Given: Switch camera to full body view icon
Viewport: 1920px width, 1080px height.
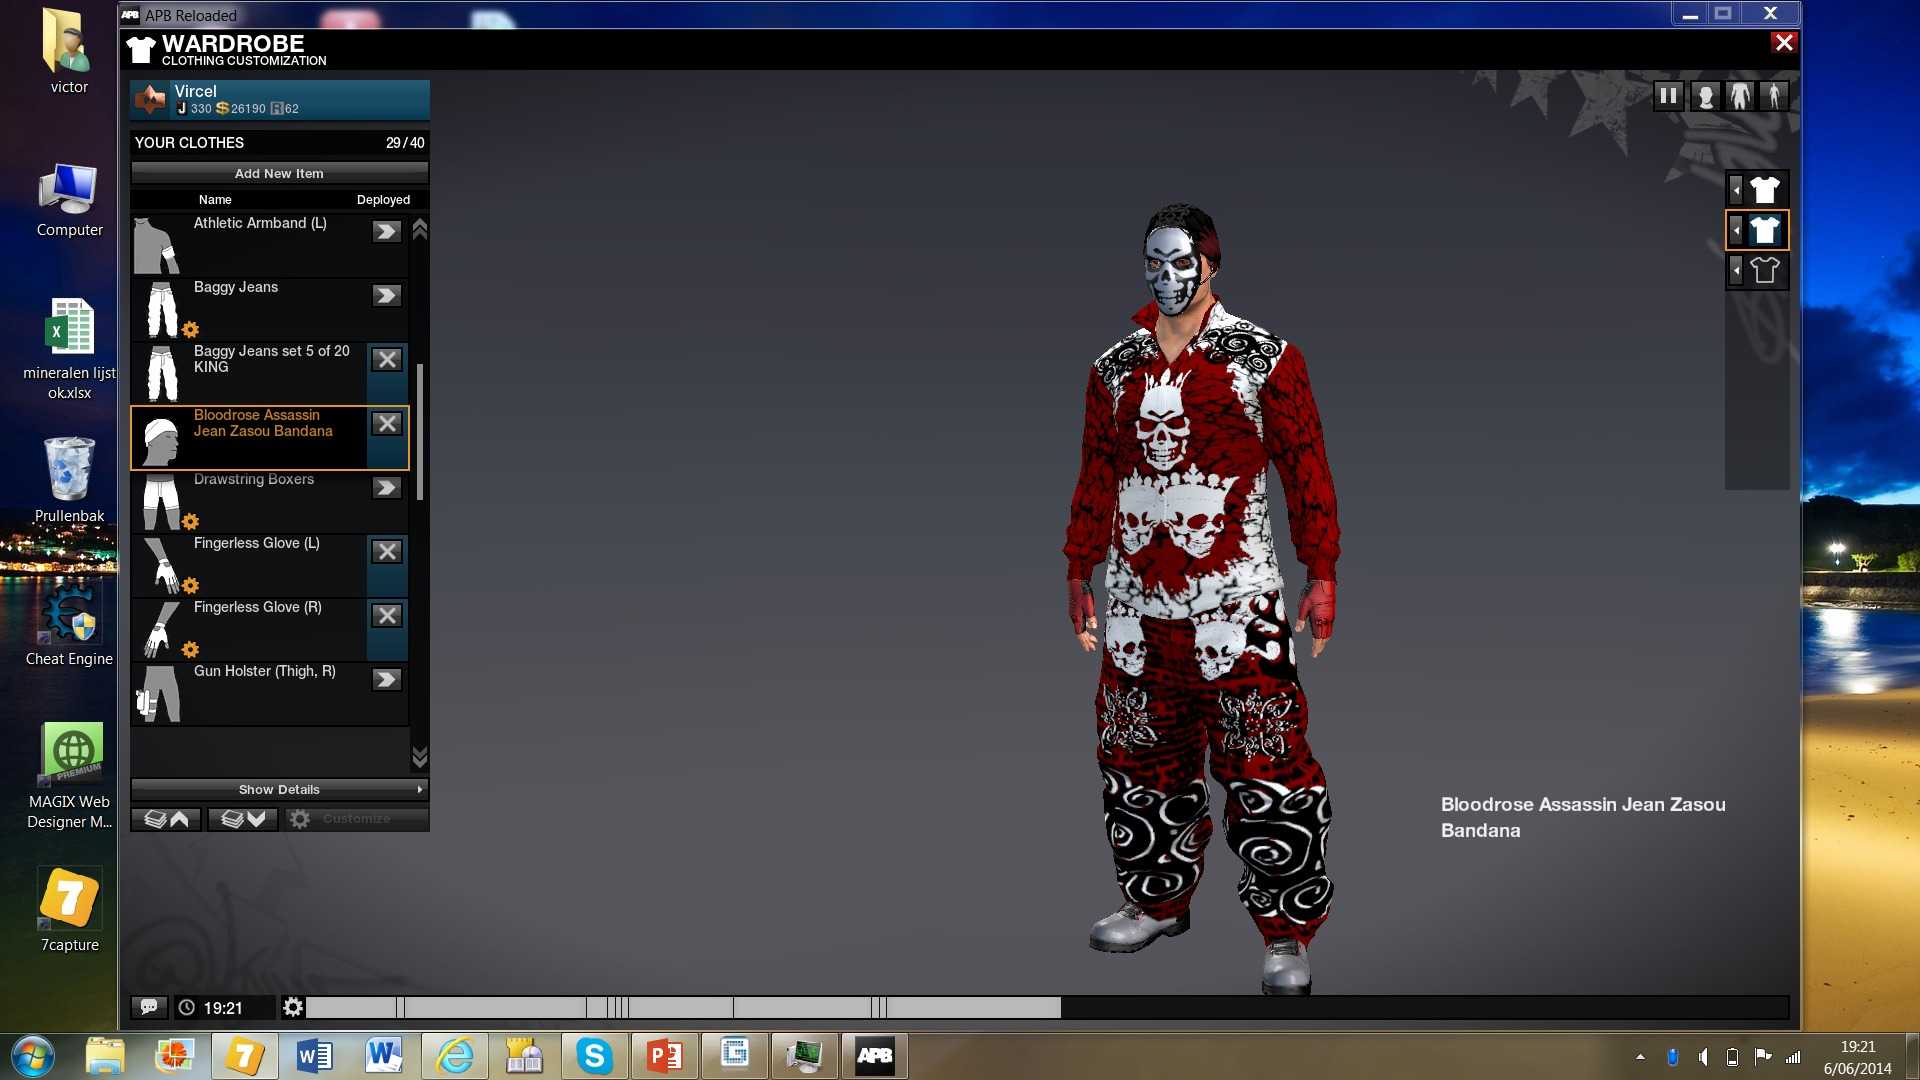Looking at the screenshot, I should pyautogui.click(x=1774, y=96).
